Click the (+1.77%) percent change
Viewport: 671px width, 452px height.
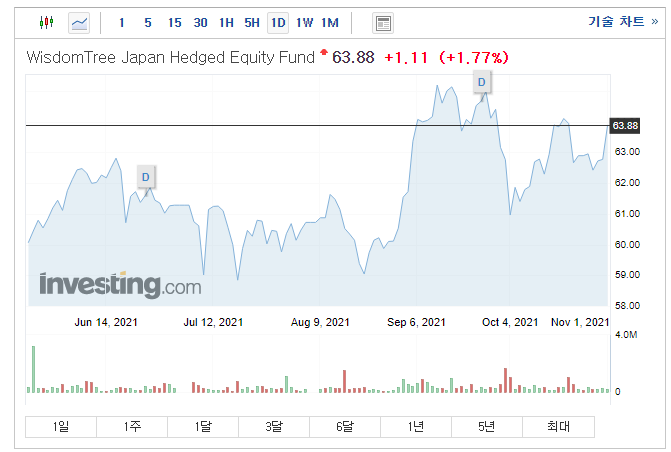(474, 57)
